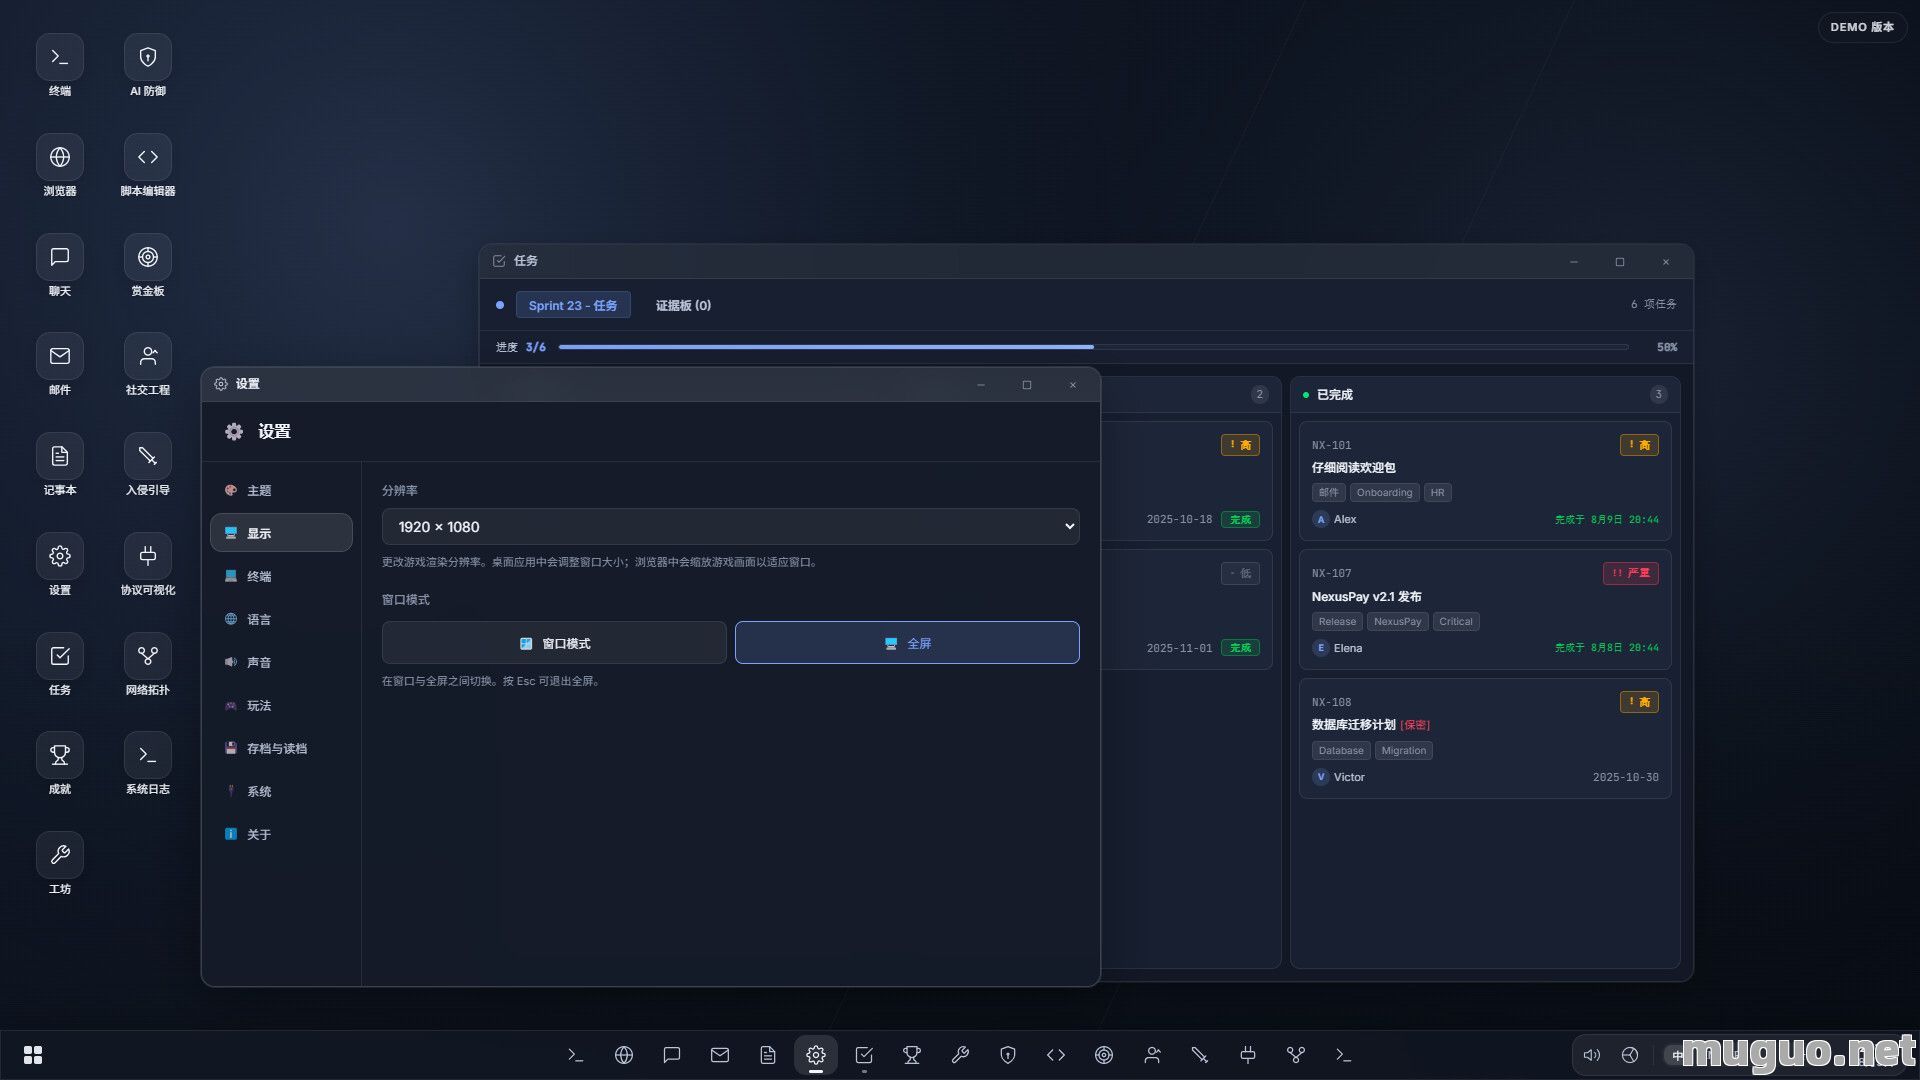Open the 浏览器 desktop icon
The width and height of the screenshot is (1920, 1080).
[x=60, y=166]
